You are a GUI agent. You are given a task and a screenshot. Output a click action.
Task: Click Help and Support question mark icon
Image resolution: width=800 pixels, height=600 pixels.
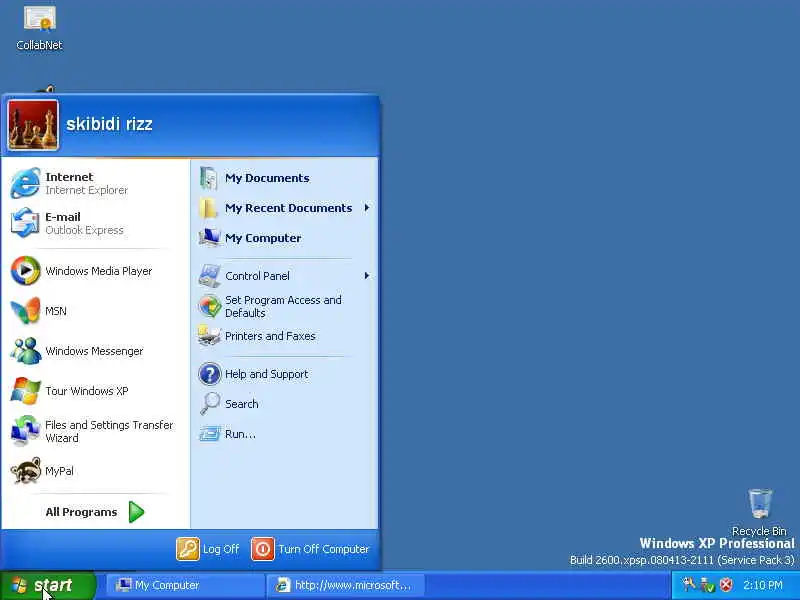(x=209, y=374)
